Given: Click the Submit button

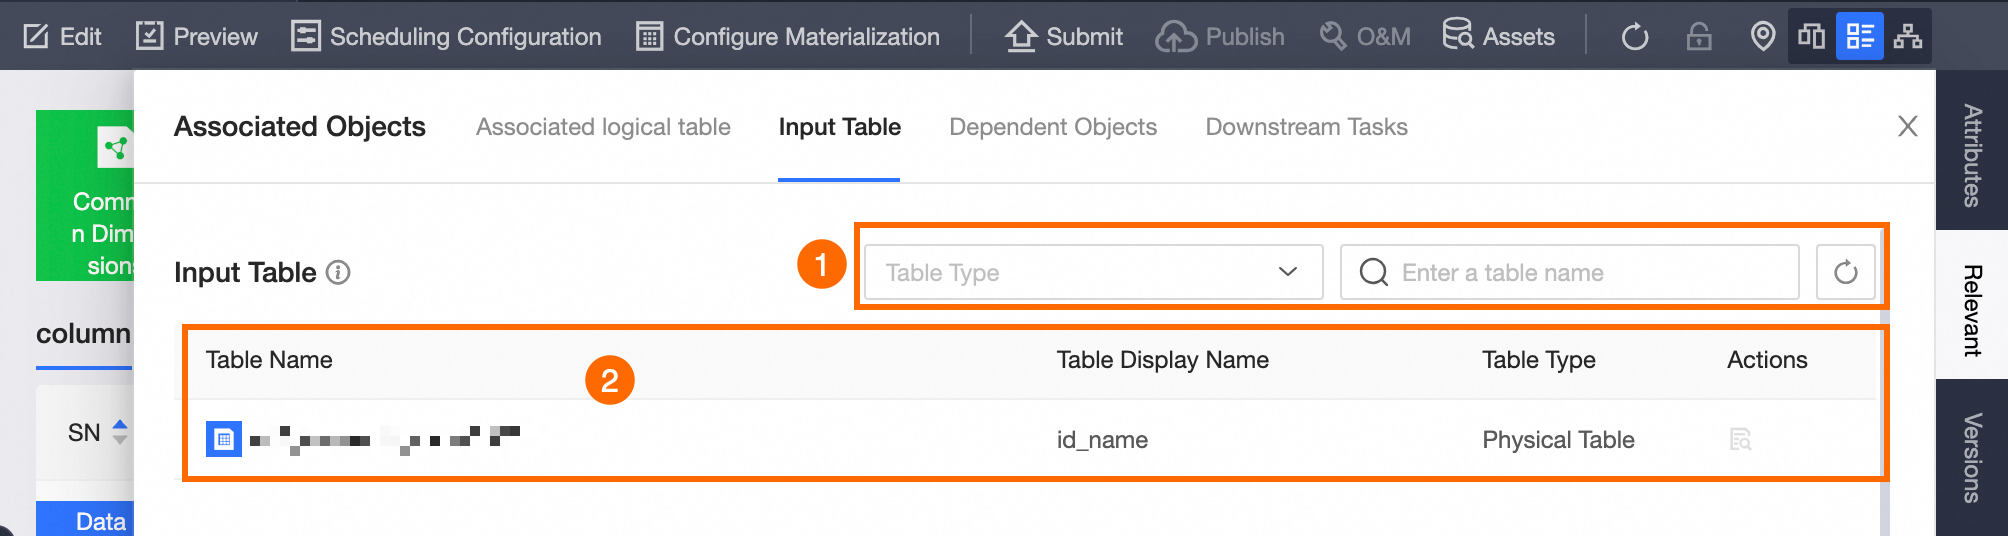Looking at the screenshot, I should tap(1064, 37).
